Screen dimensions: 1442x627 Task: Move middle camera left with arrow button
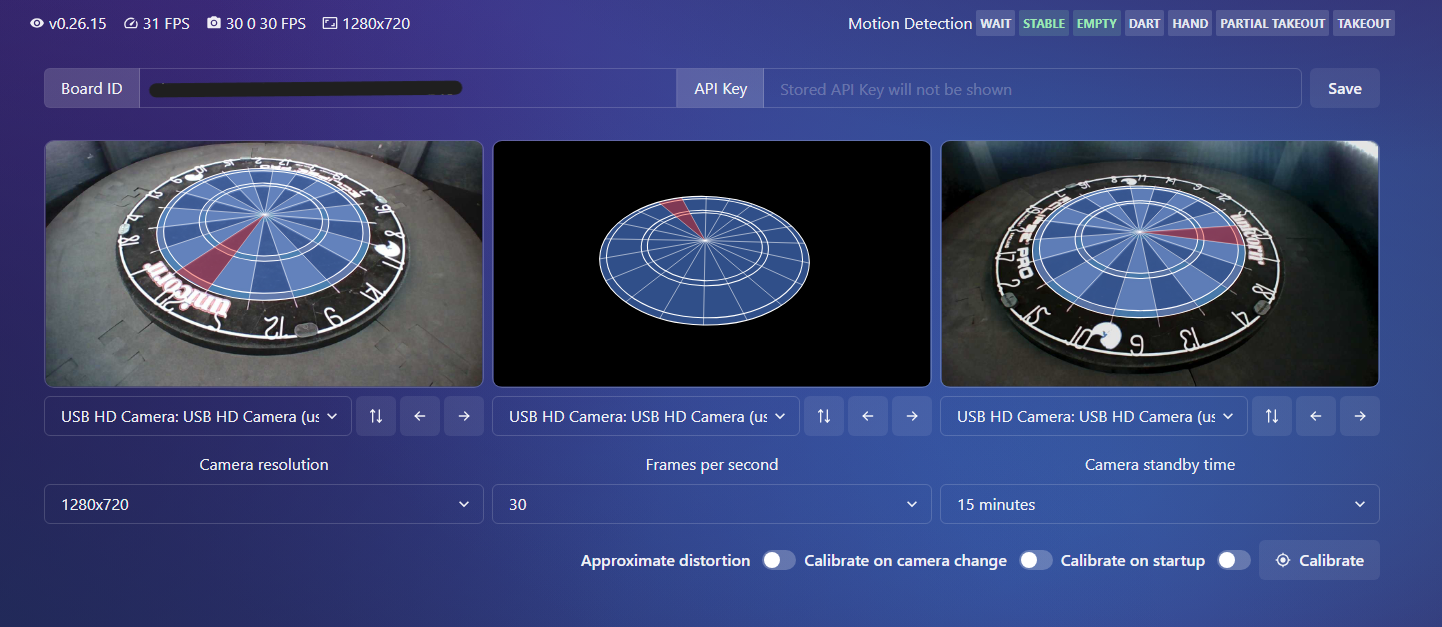click(x=868, y=416)
